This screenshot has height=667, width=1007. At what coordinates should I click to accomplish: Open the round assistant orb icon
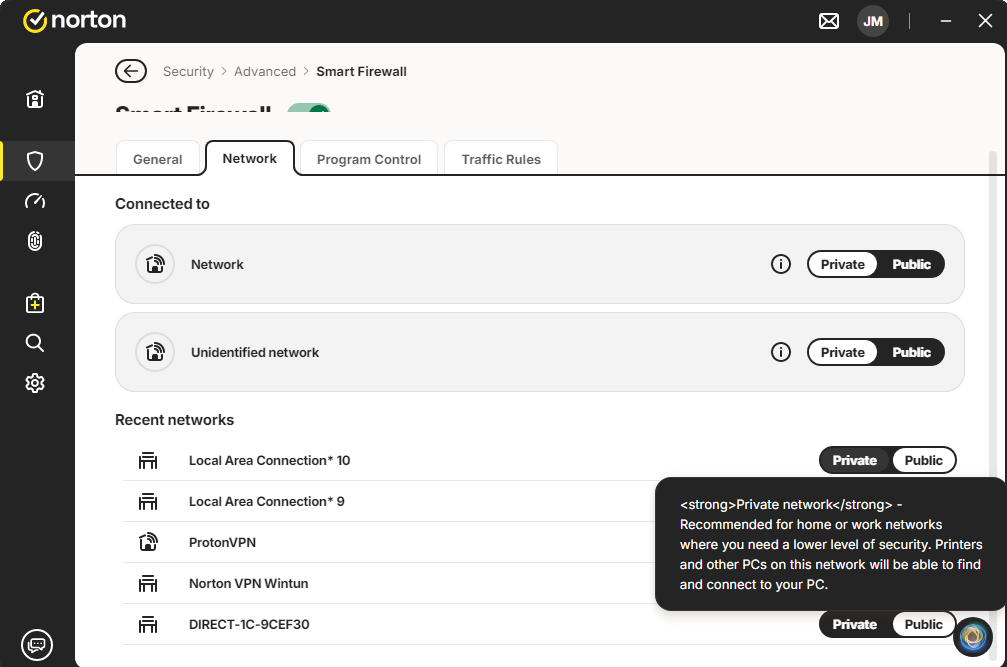point(973,637)
